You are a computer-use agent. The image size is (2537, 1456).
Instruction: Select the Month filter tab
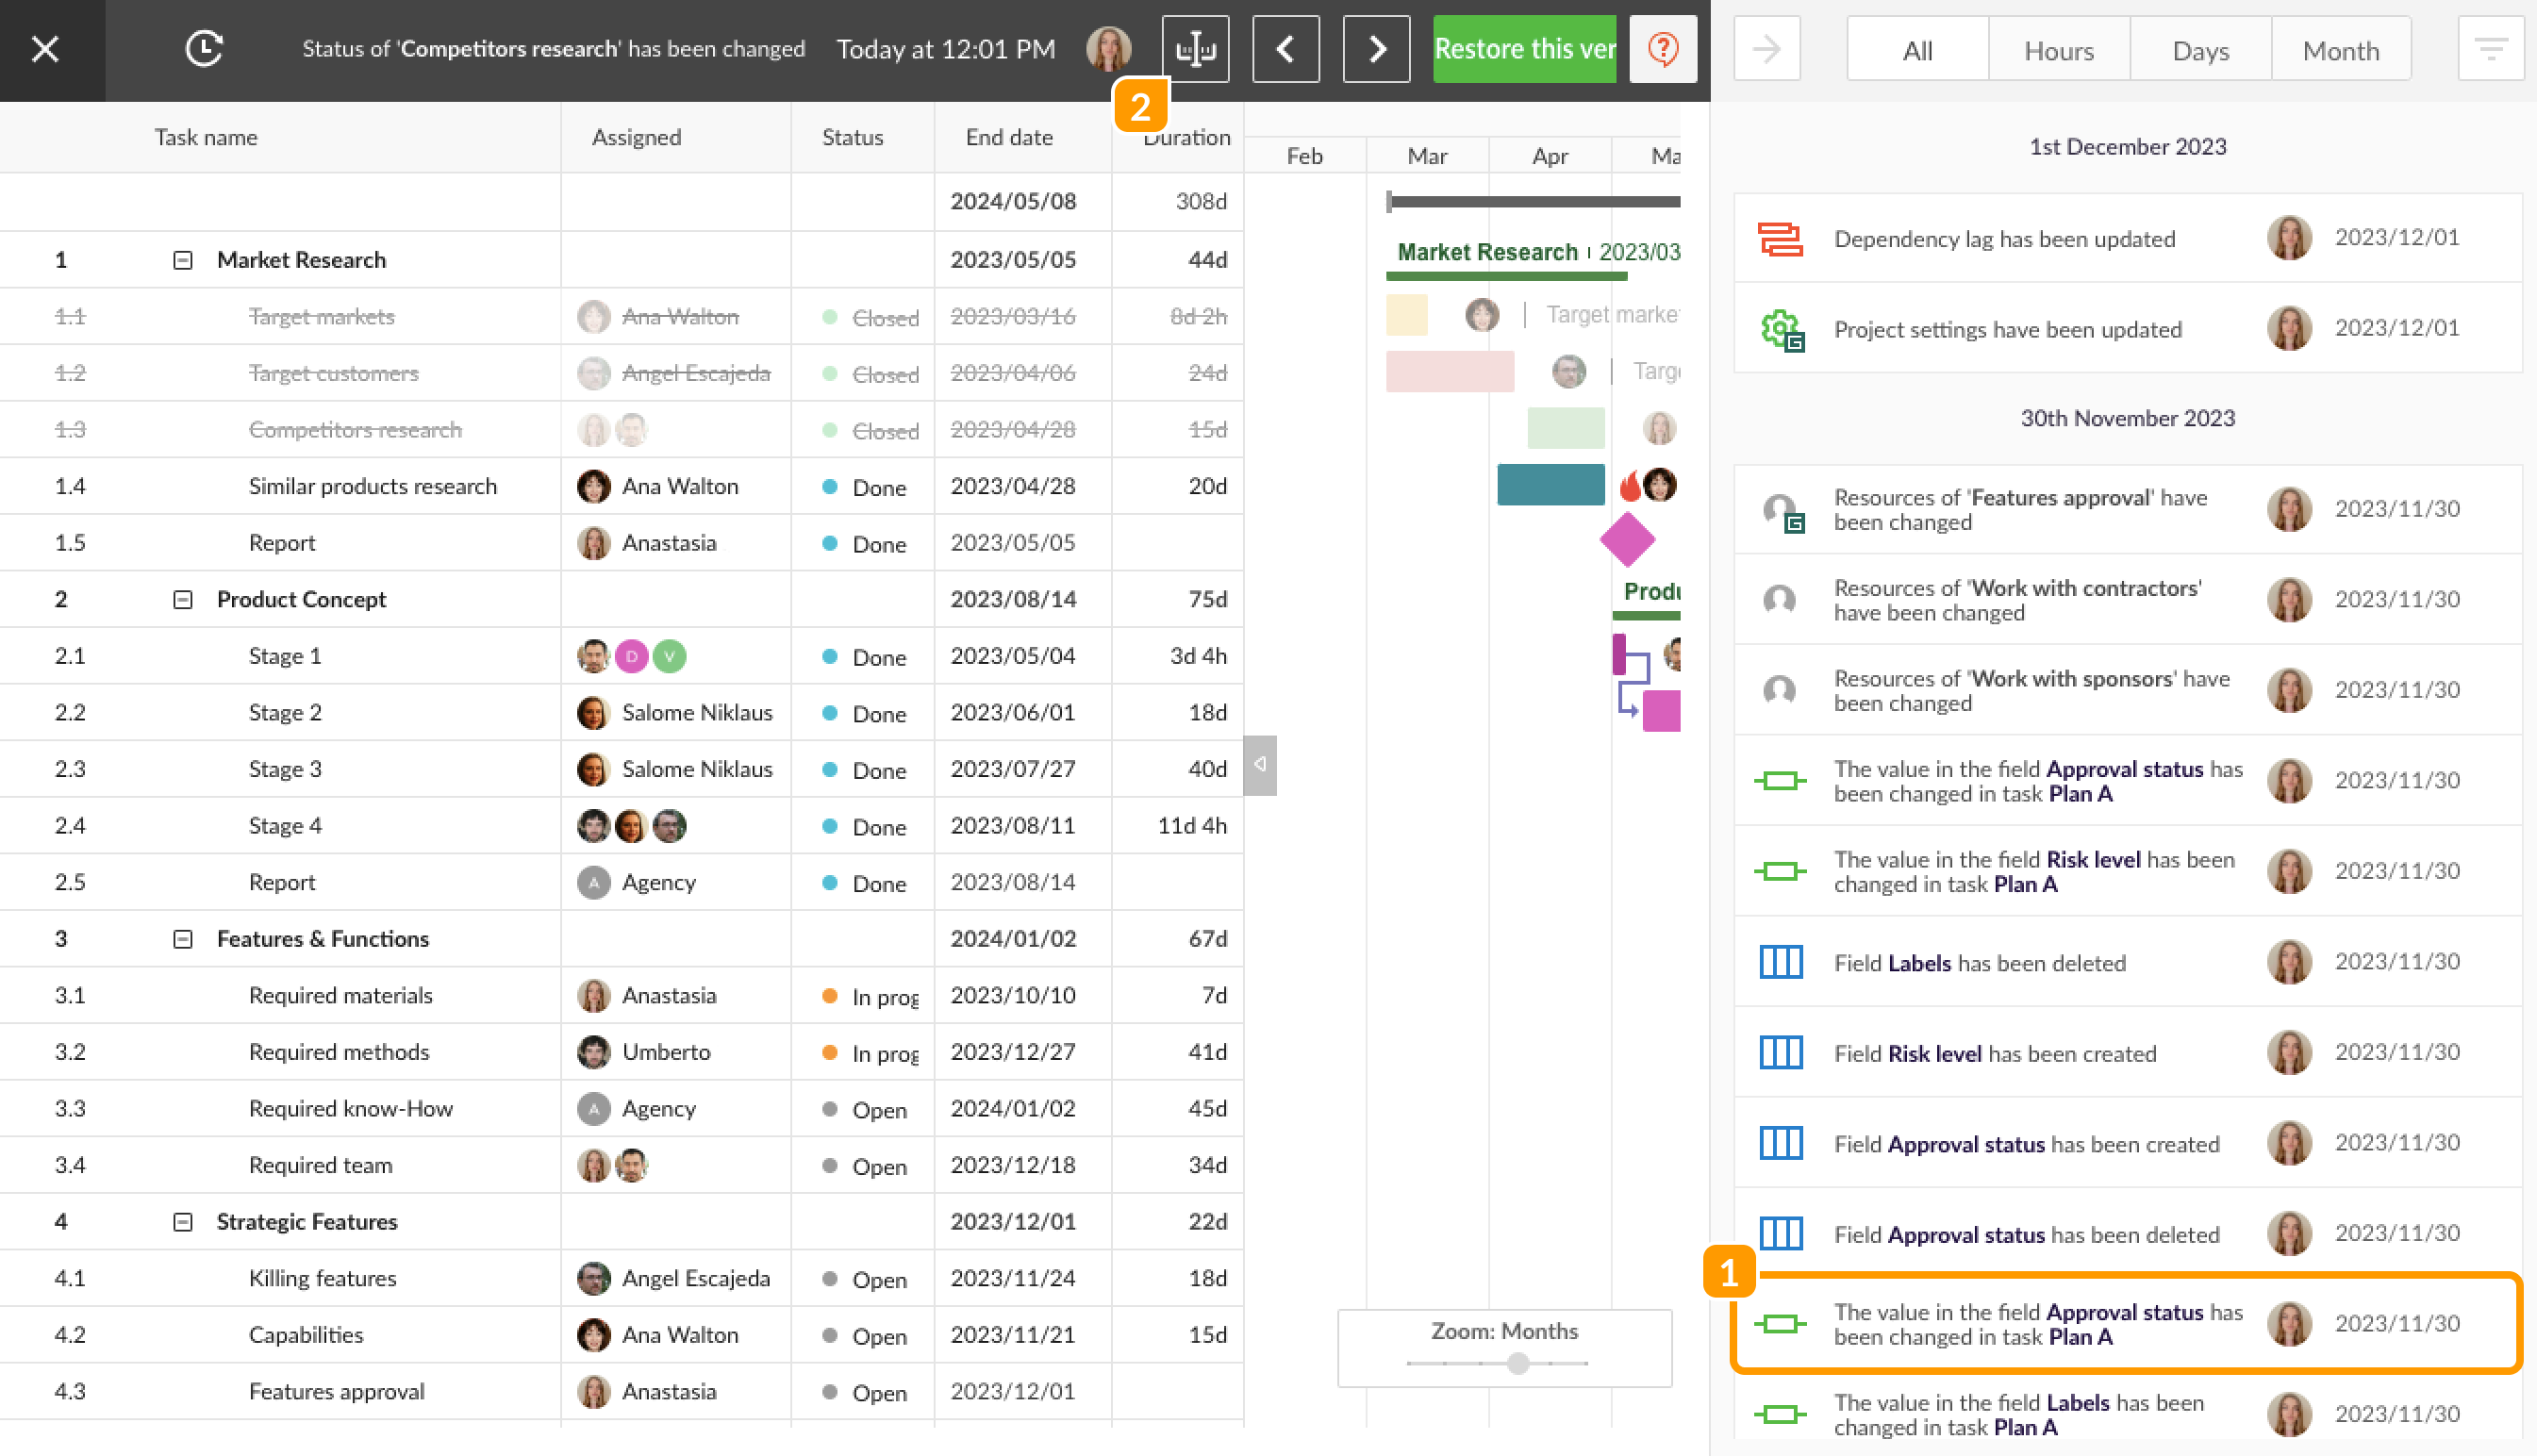click(x=2340, y=50)
